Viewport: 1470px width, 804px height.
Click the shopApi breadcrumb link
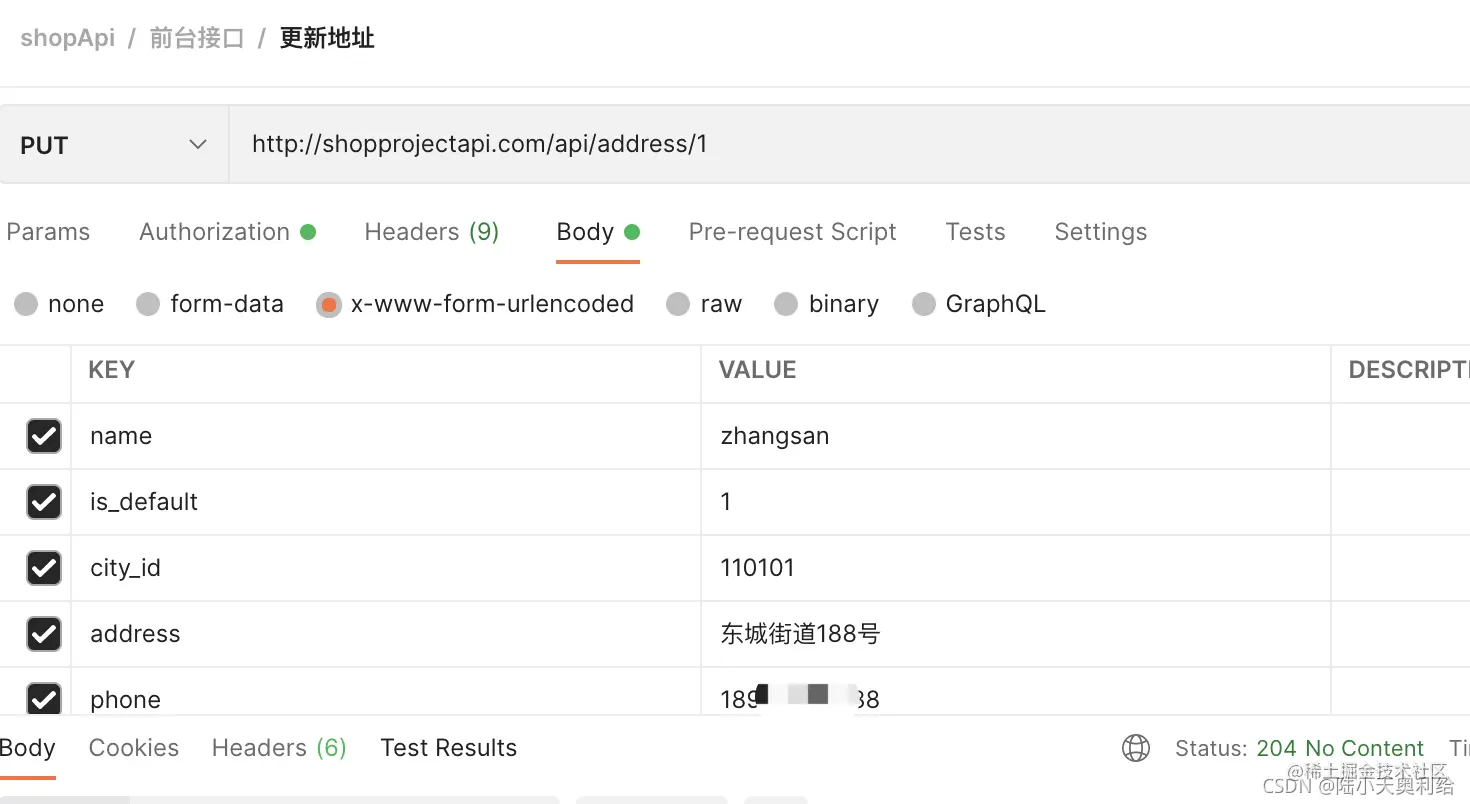pos(68,39)
